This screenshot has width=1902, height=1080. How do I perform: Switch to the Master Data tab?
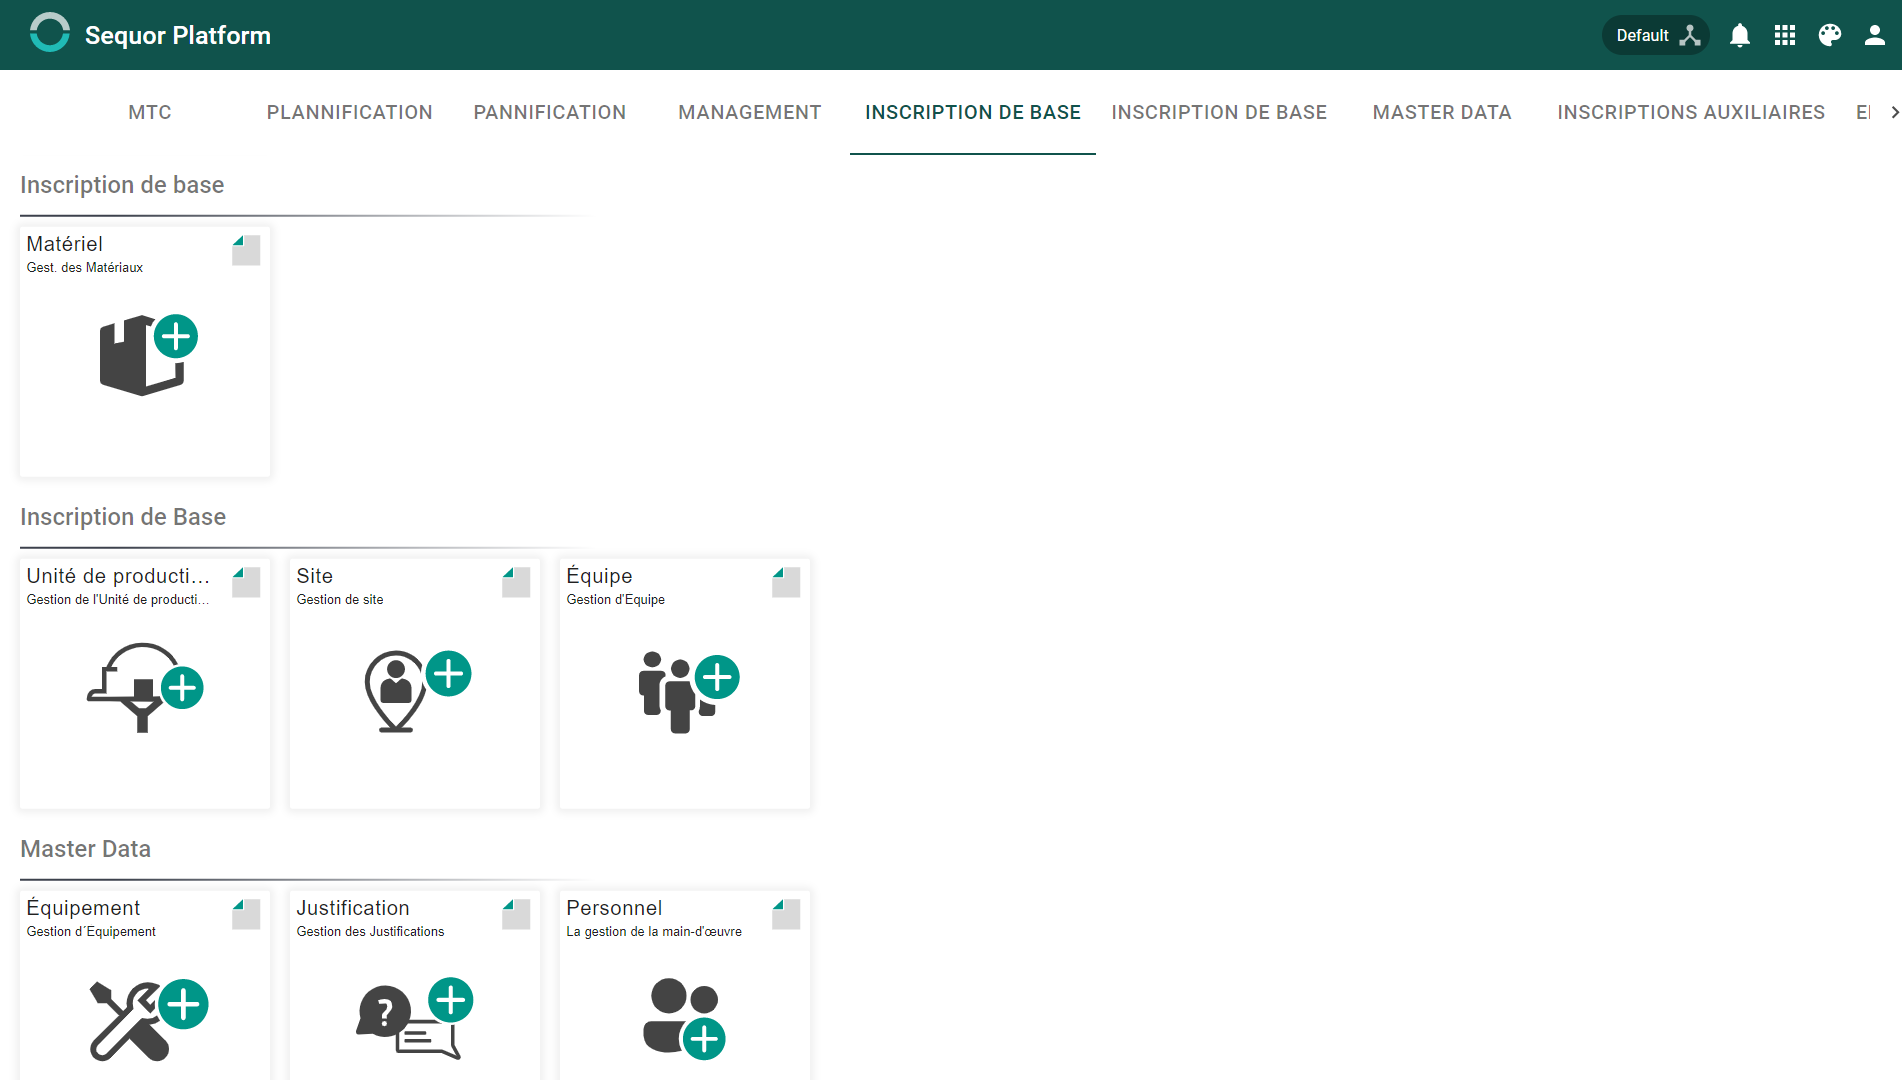tap(1441, 112)
